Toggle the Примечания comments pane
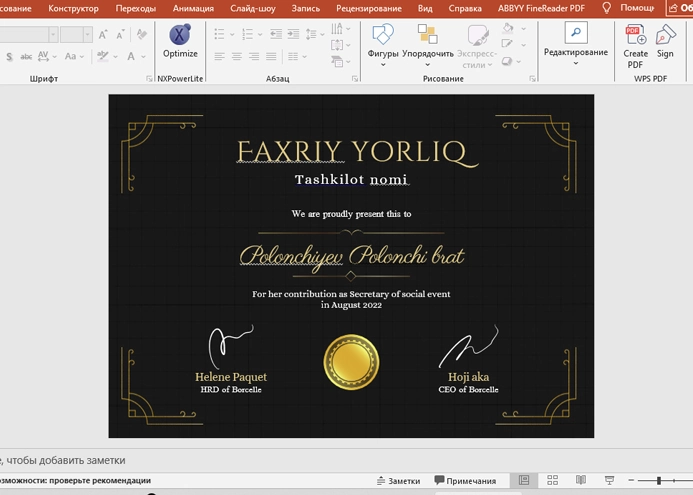Viewport: 693px width, 495px height. pyautogui.click(x=465, y=481)
